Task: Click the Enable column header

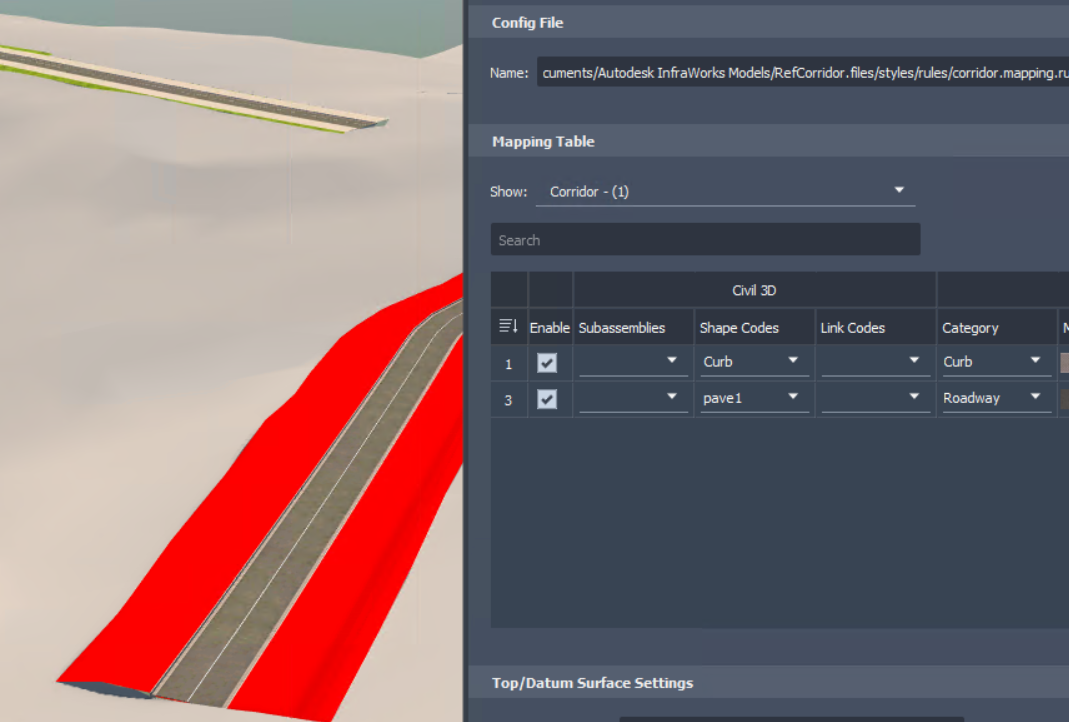Action: click(549, 328)
